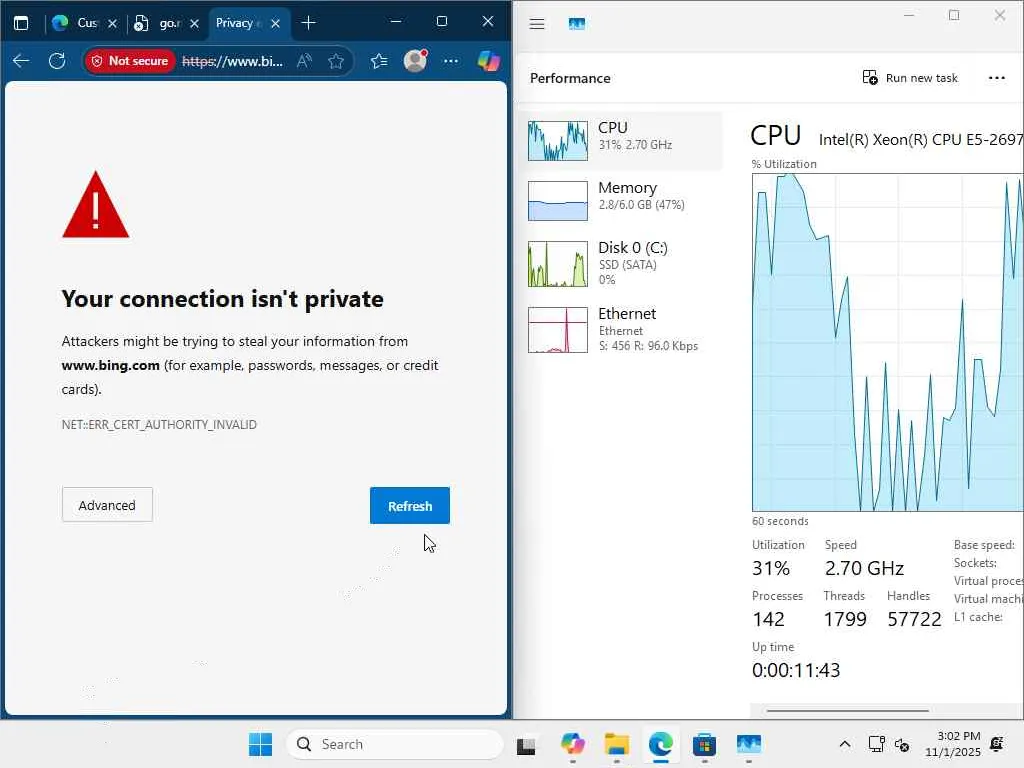Select Memory in the Performance list
1024x768 pixels.
click(621, 200)
